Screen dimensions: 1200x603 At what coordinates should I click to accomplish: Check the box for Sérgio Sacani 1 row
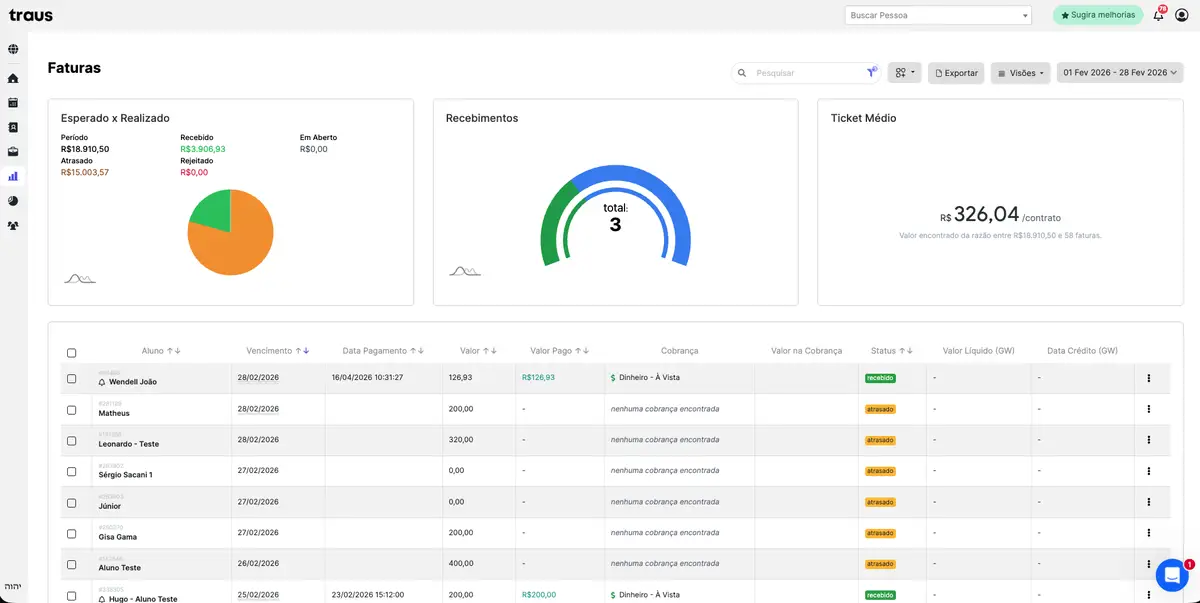71,472
